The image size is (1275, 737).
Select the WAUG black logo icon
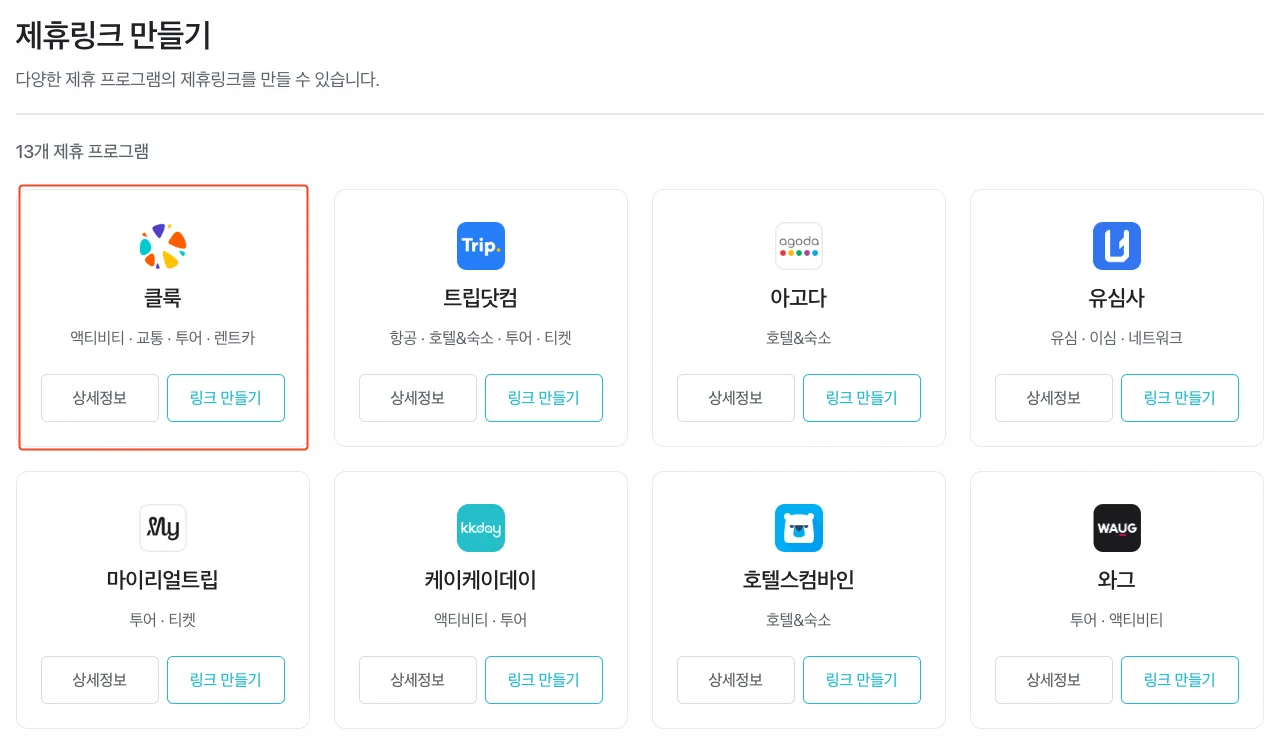coord(1116,528)
